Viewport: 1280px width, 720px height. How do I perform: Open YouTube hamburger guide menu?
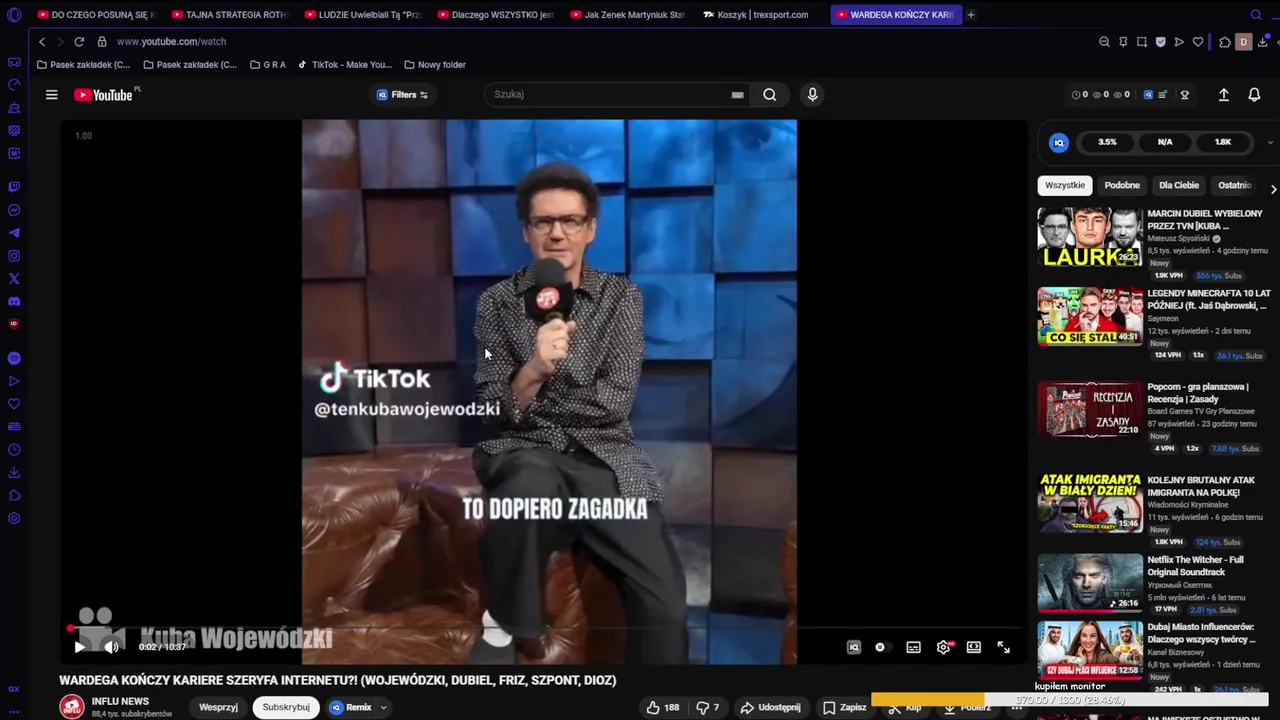click(x=51, y=95)
